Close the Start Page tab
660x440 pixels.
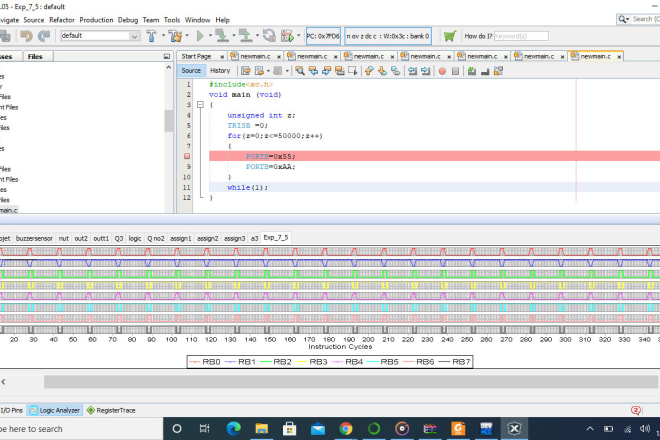(x=222, y=56)
